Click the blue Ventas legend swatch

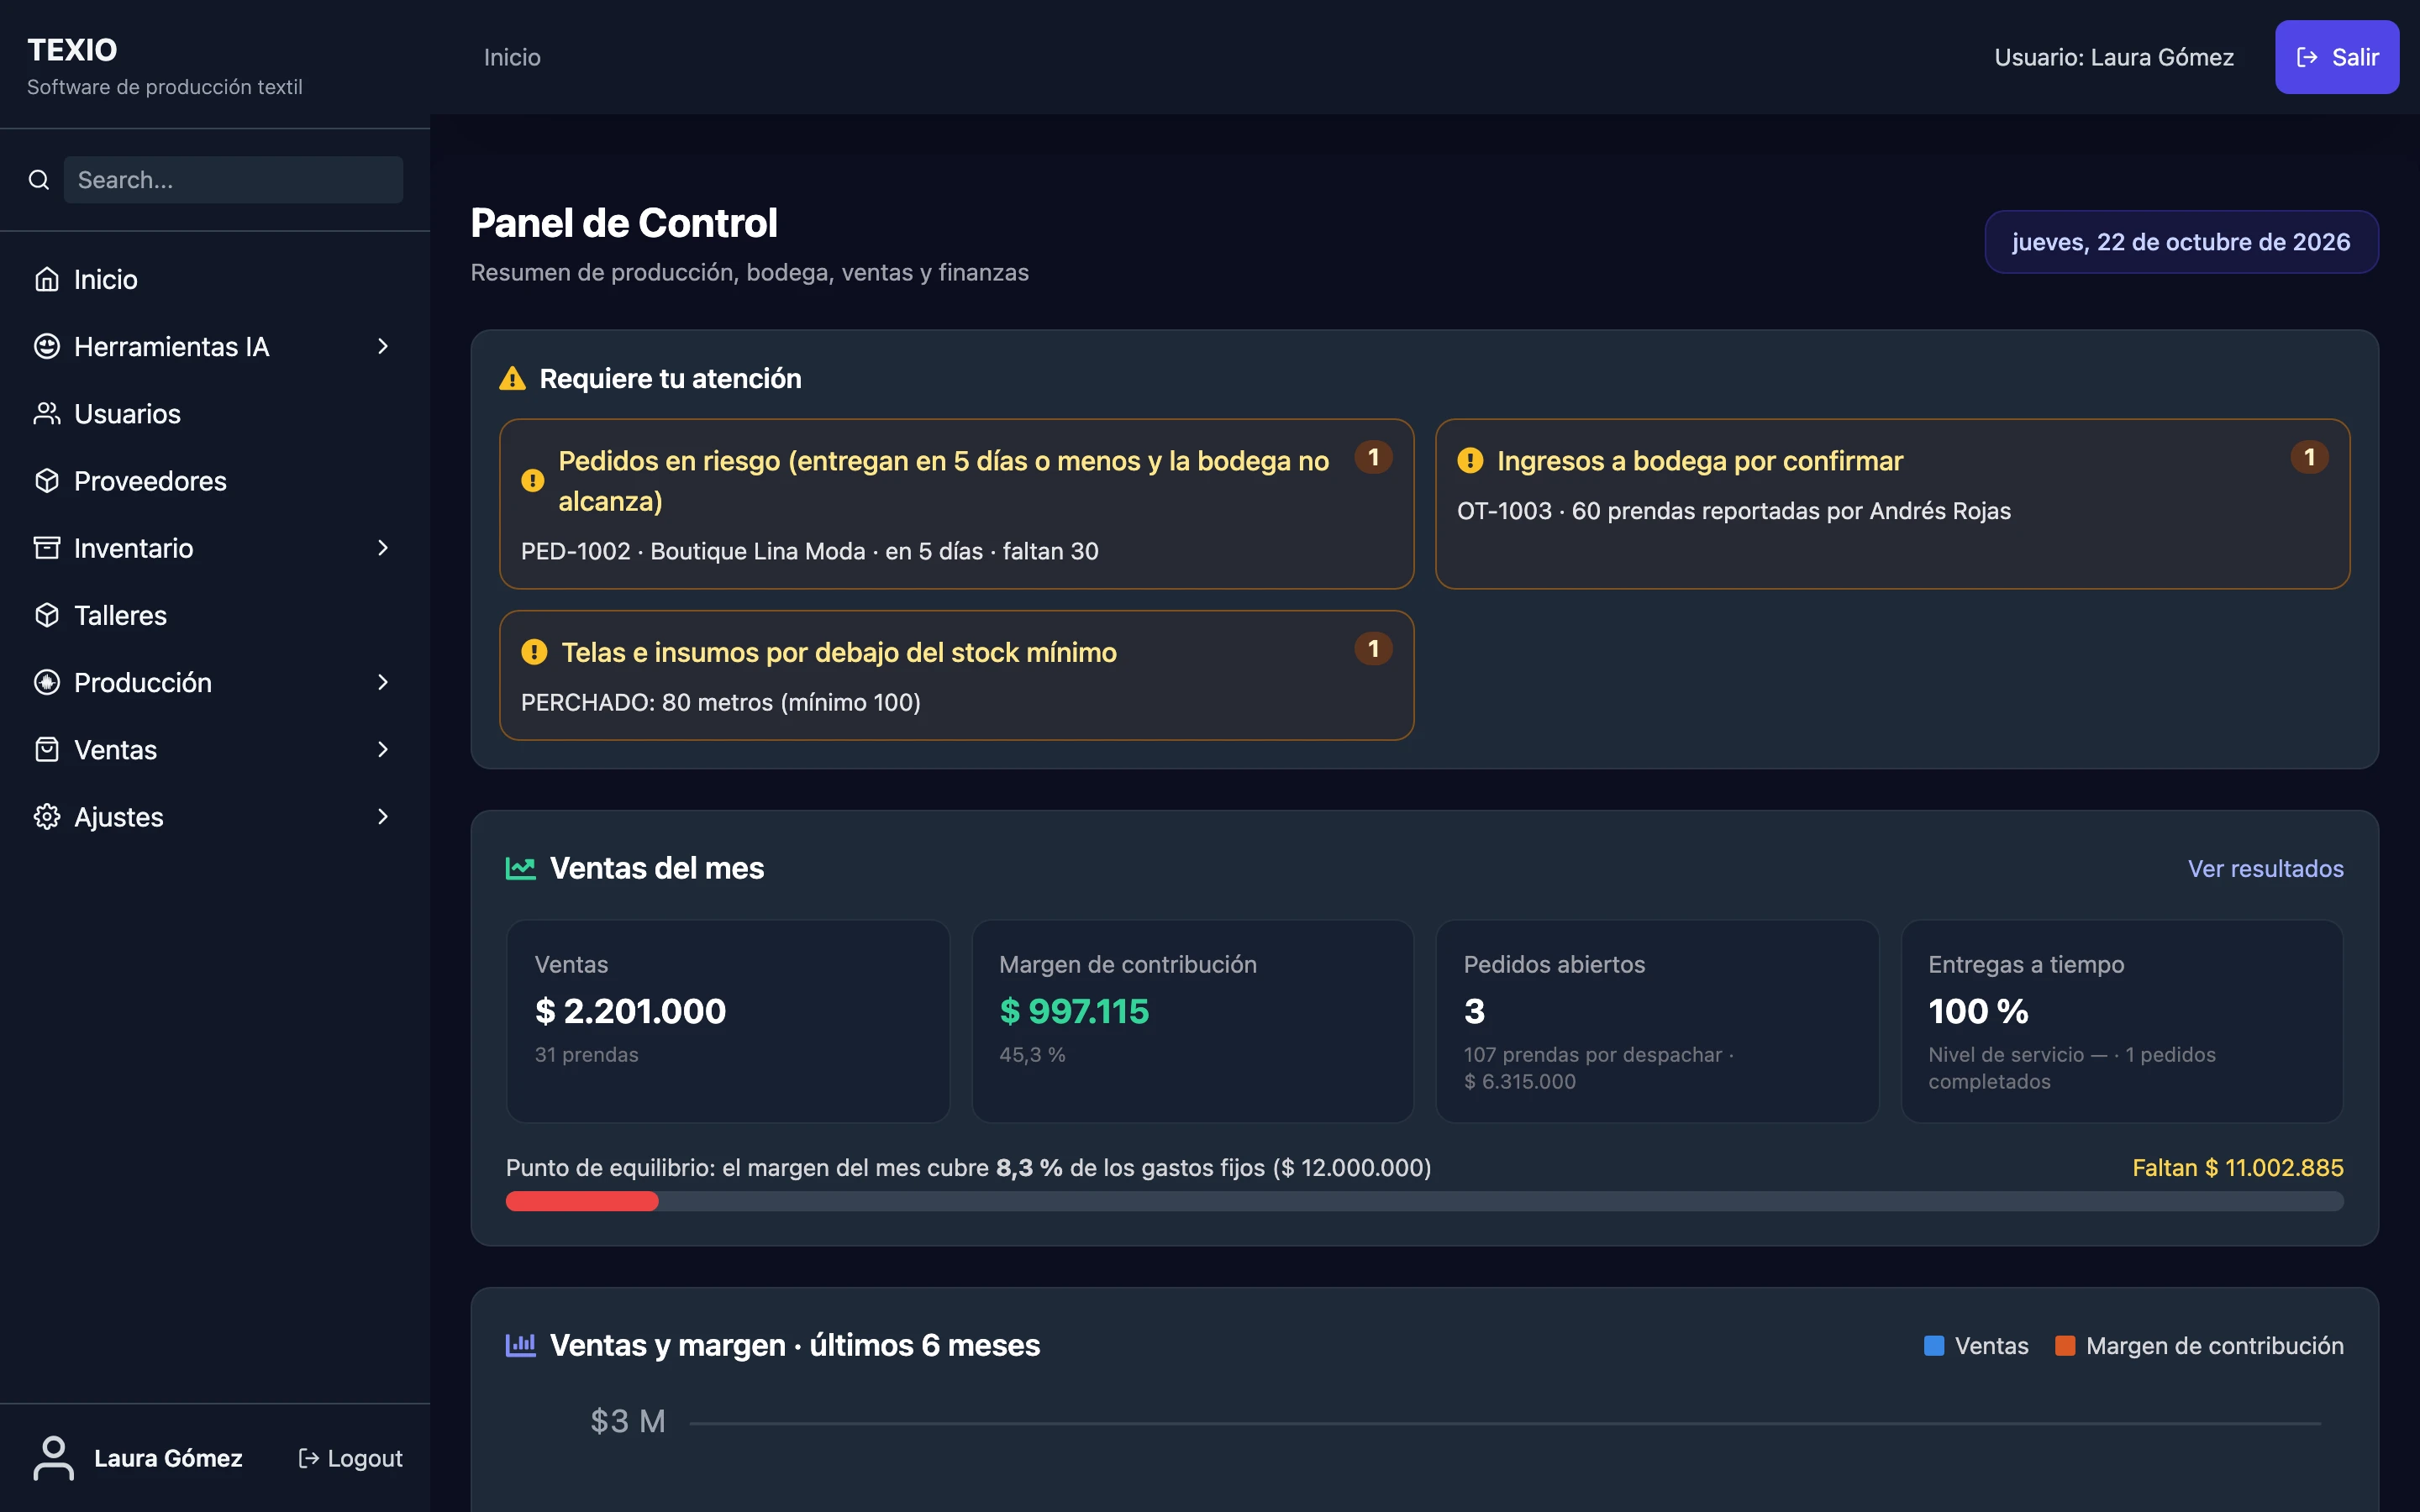(1934, 1345)
